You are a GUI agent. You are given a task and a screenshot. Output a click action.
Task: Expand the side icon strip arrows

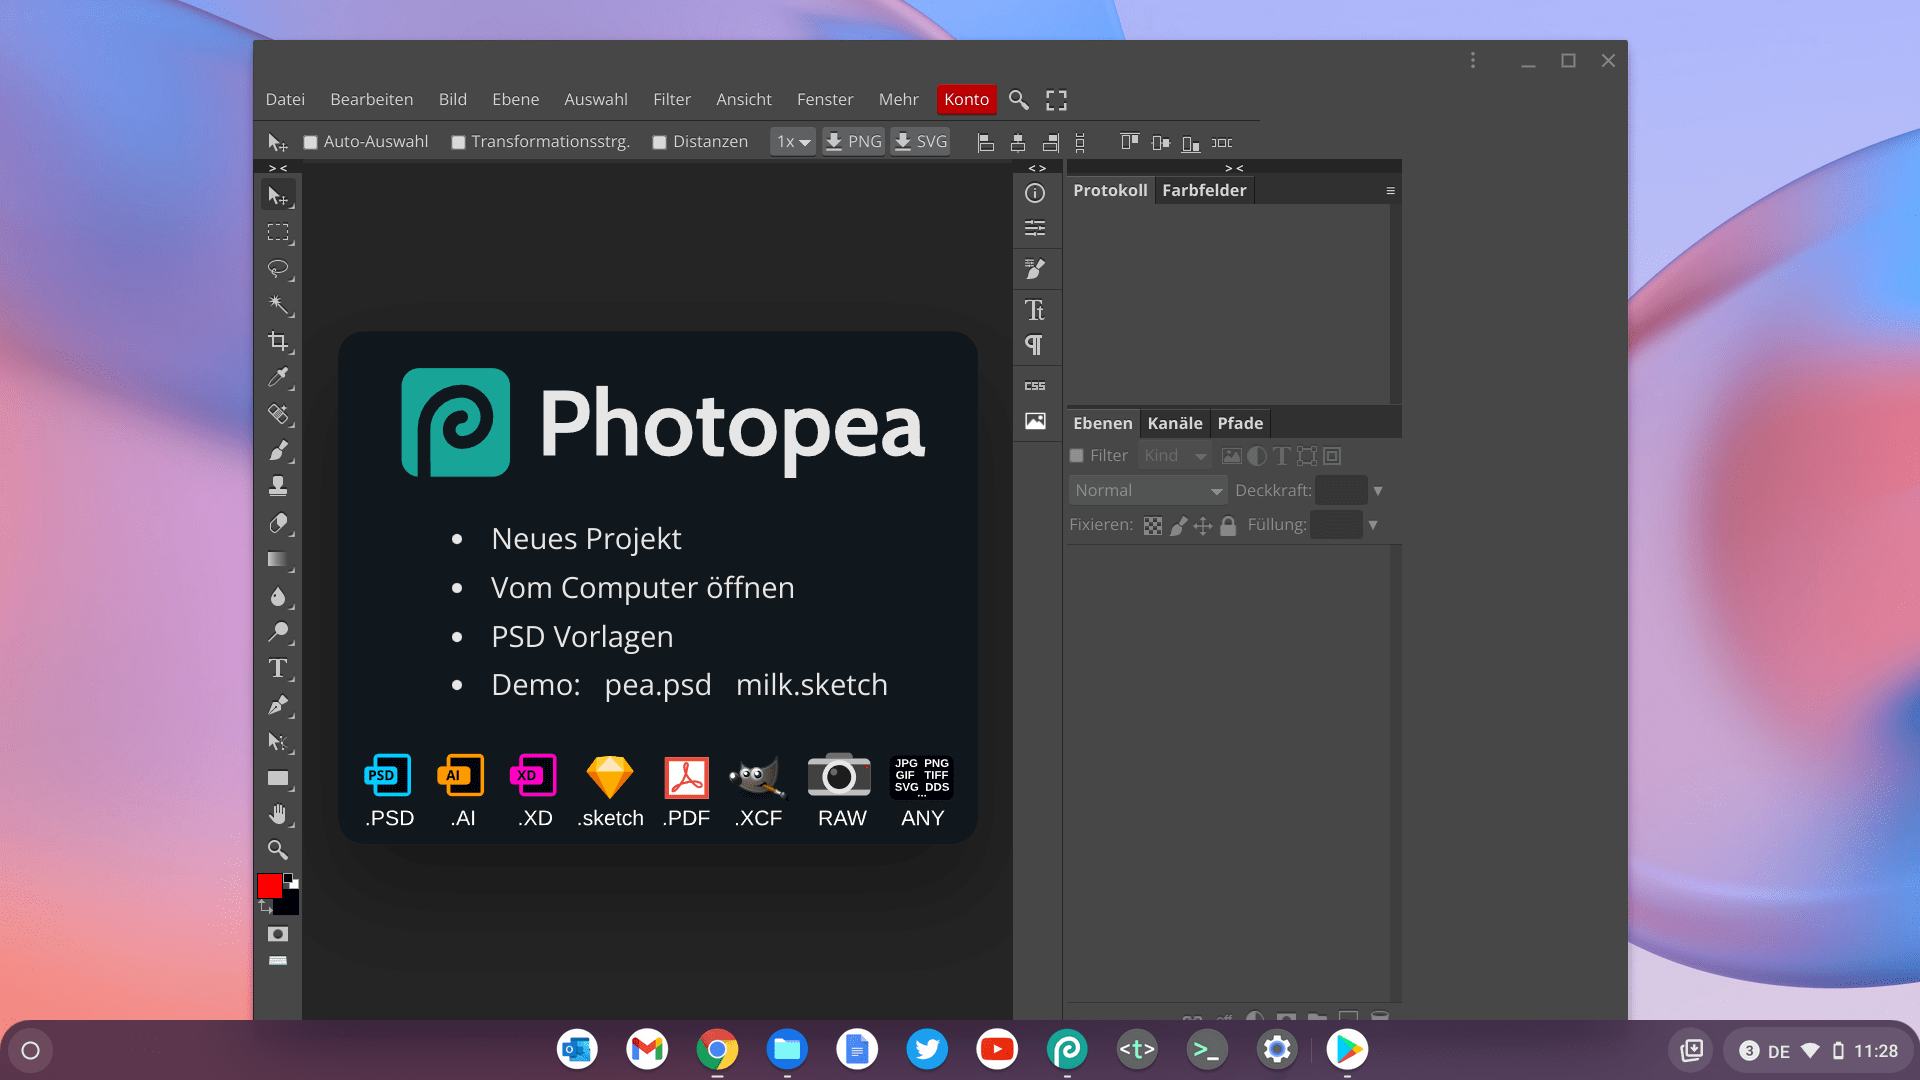(1037, 168)
